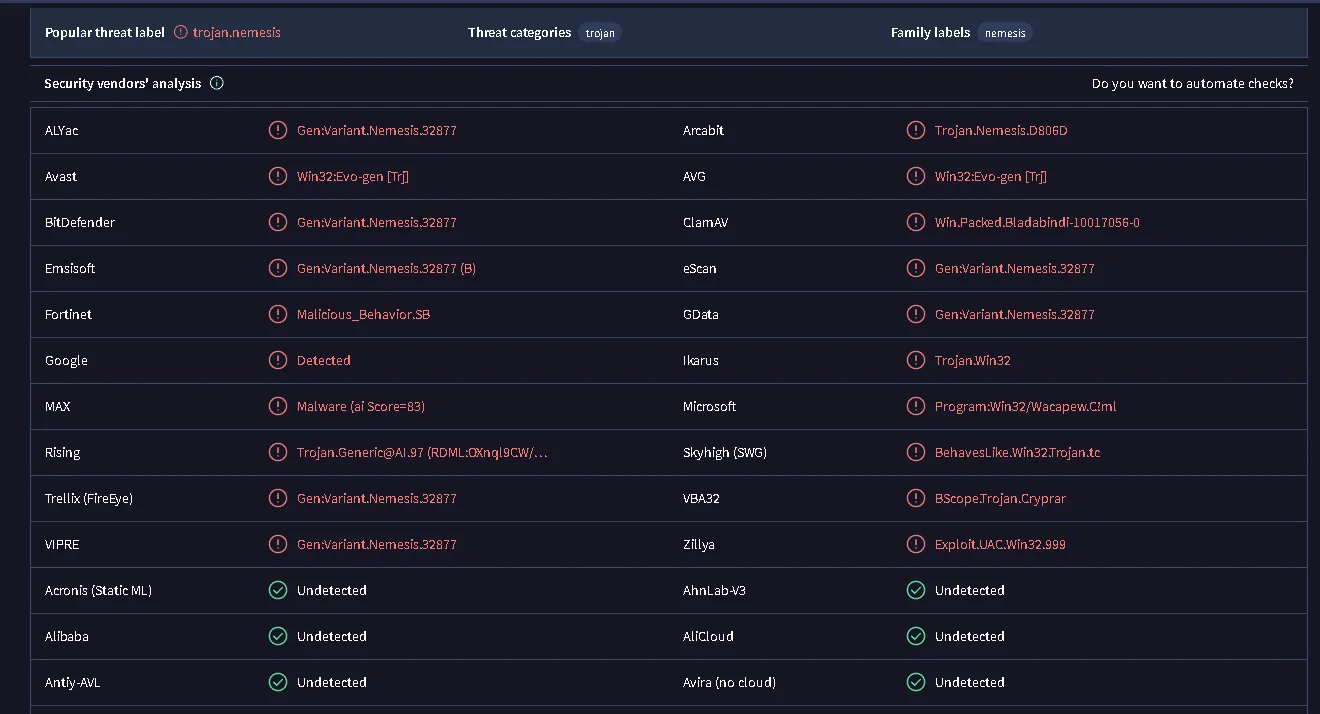Select Malicious_Behavior.SB result for Fortinet
Image resolution: width=1320 pixels, height=714 pixels.
tap(364, 314)
